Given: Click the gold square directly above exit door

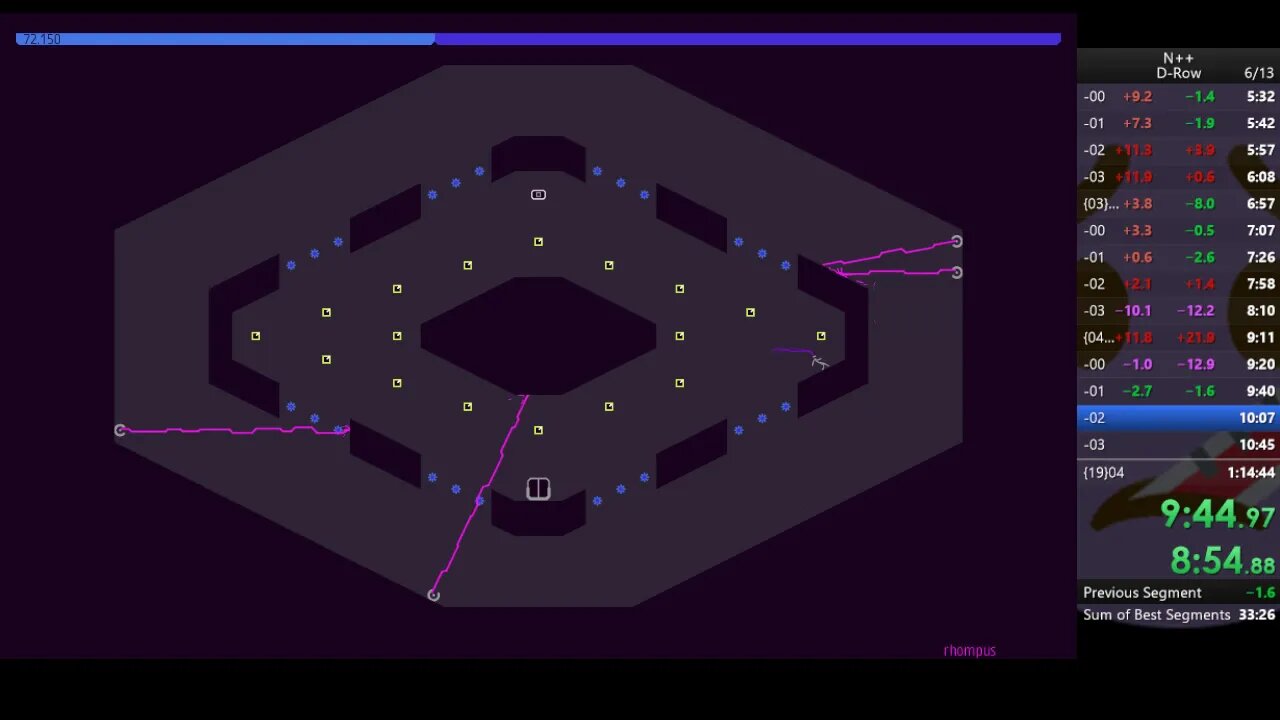Looking at the screenshot, I should [538, 430].
